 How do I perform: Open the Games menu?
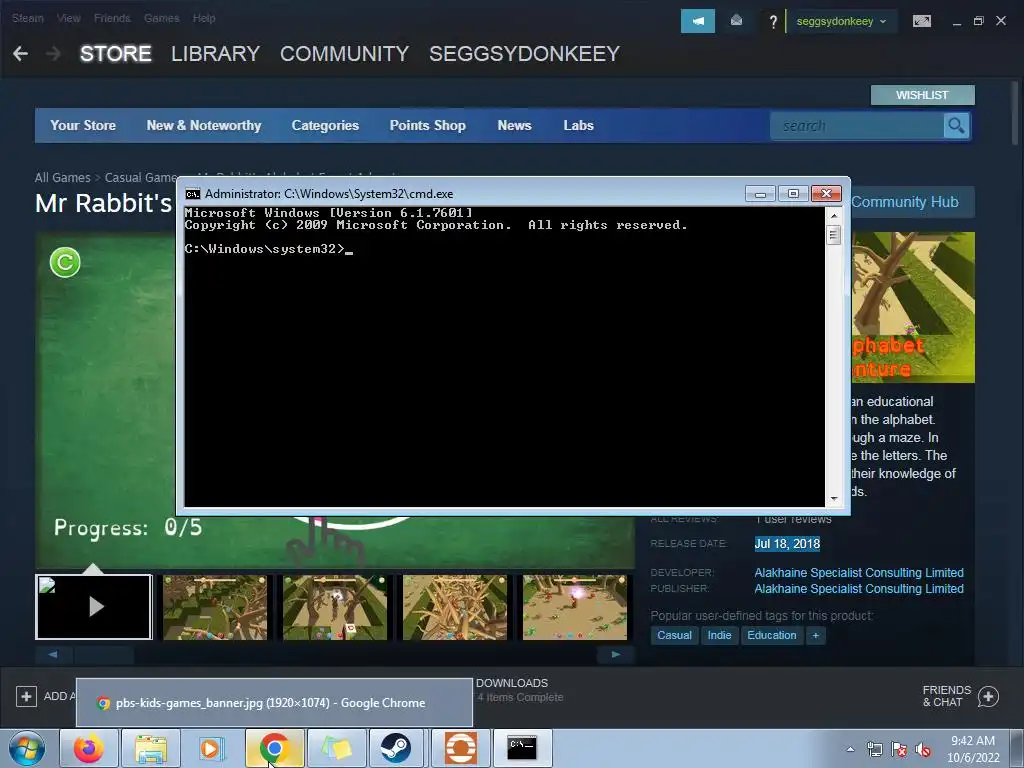tap(162, 18)
